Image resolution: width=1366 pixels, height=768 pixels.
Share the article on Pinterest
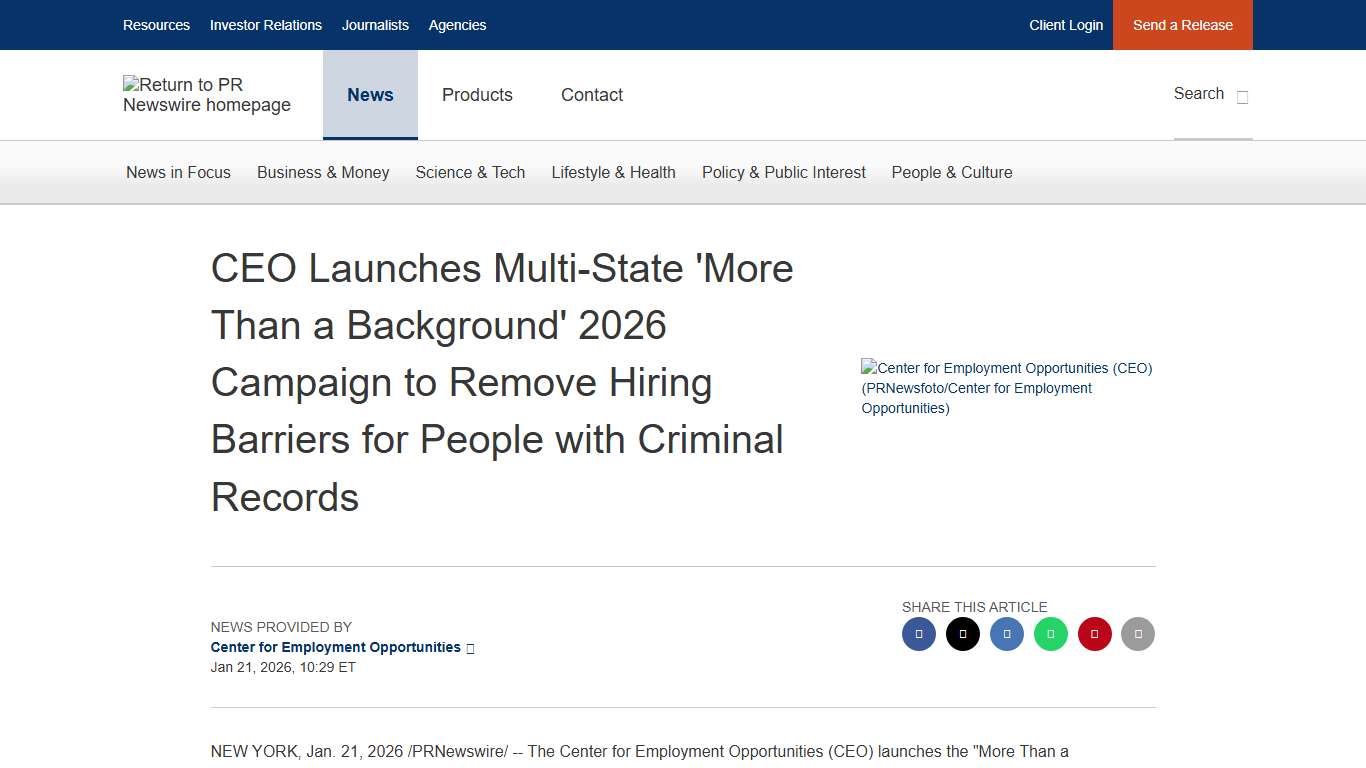coord(1095,634)
